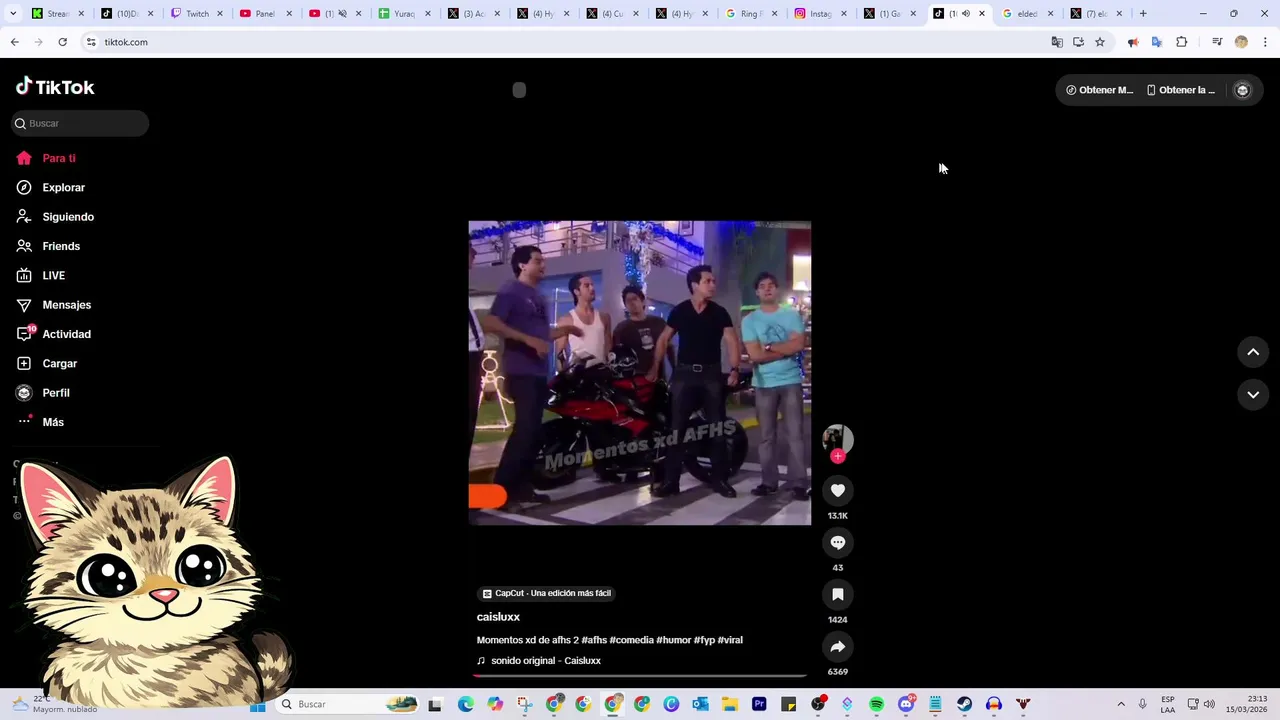Open Windows Start menu
This screenshot has width=1280, height=720.
(257, 705)
